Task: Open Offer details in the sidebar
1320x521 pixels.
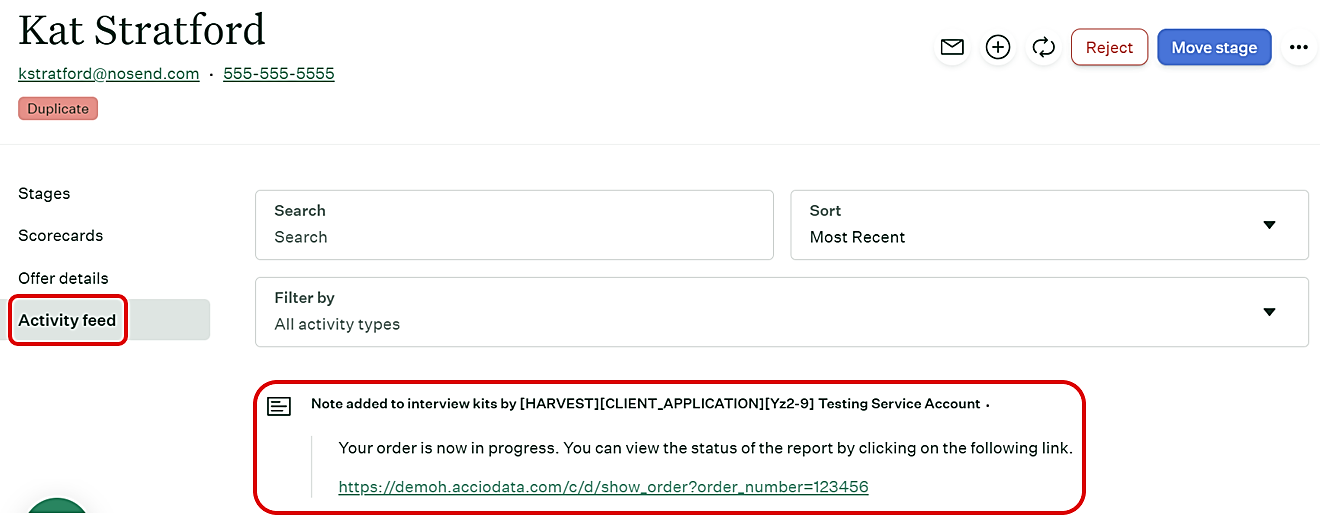Action: pos(63,278)
